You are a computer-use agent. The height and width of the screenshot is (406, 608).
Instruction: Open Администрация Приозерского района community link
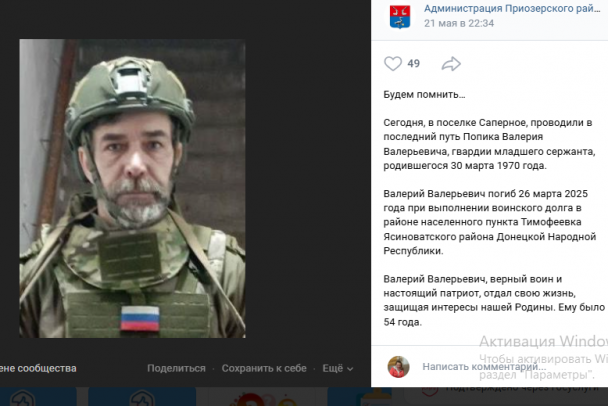point(512,9)
